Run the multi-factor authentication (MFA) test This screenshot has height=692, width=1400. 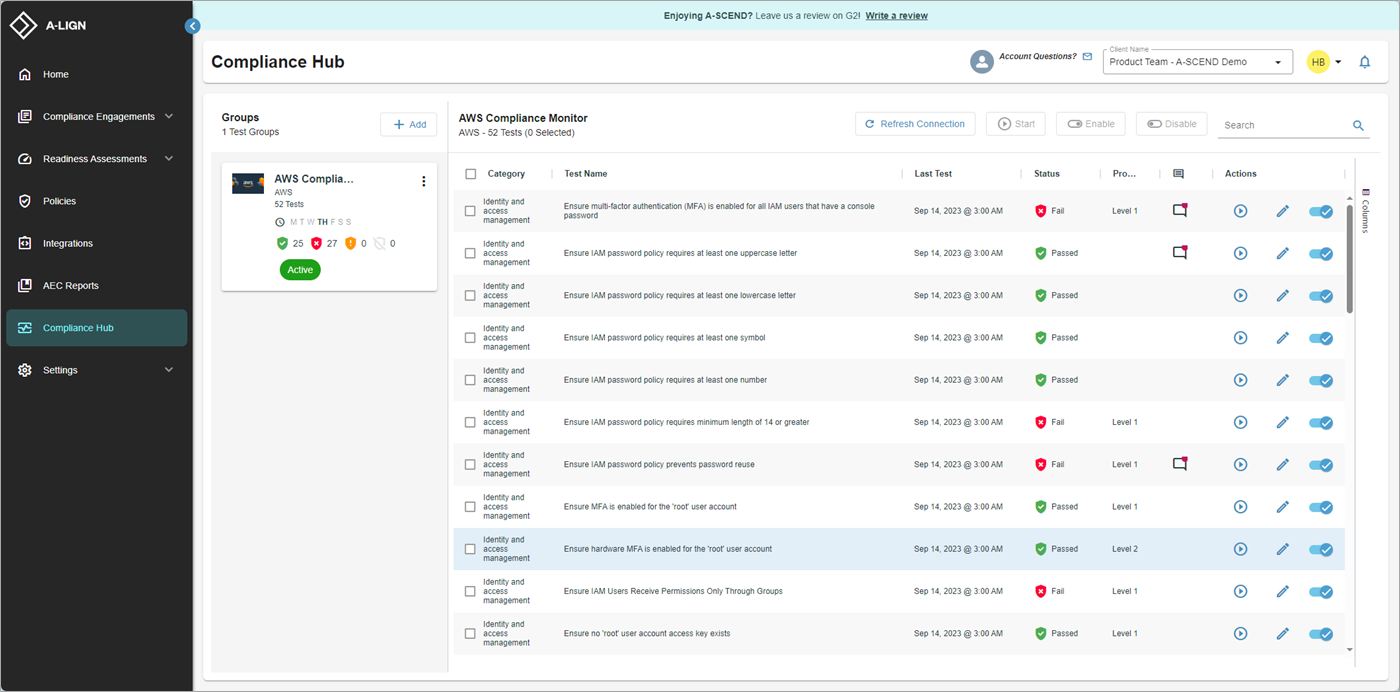1240,211
